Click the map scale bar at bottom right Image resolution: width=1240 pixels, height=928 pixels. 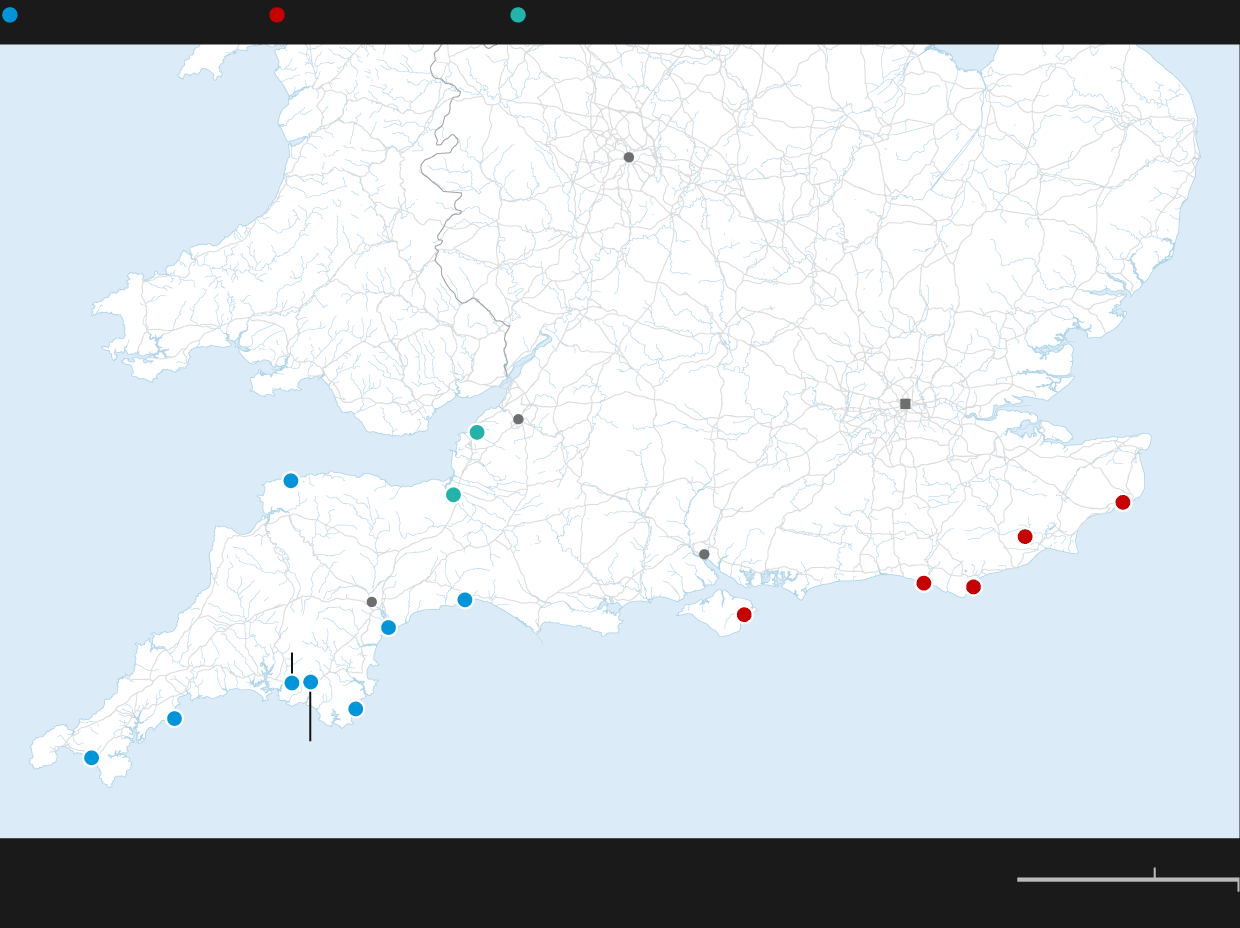[1127, 879]
